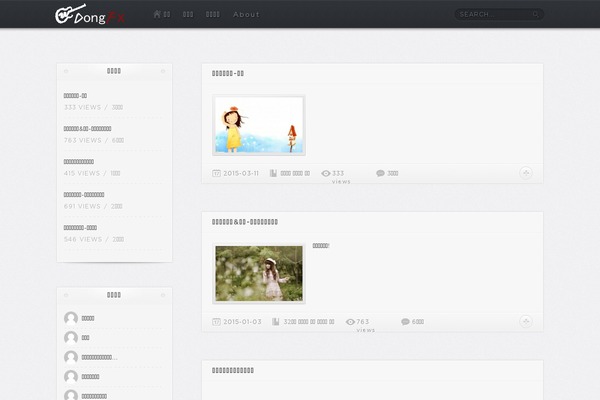Click the comment count in 2015-01-03 post
This screenshot has width=600, height=400.
tap(418, 322)
